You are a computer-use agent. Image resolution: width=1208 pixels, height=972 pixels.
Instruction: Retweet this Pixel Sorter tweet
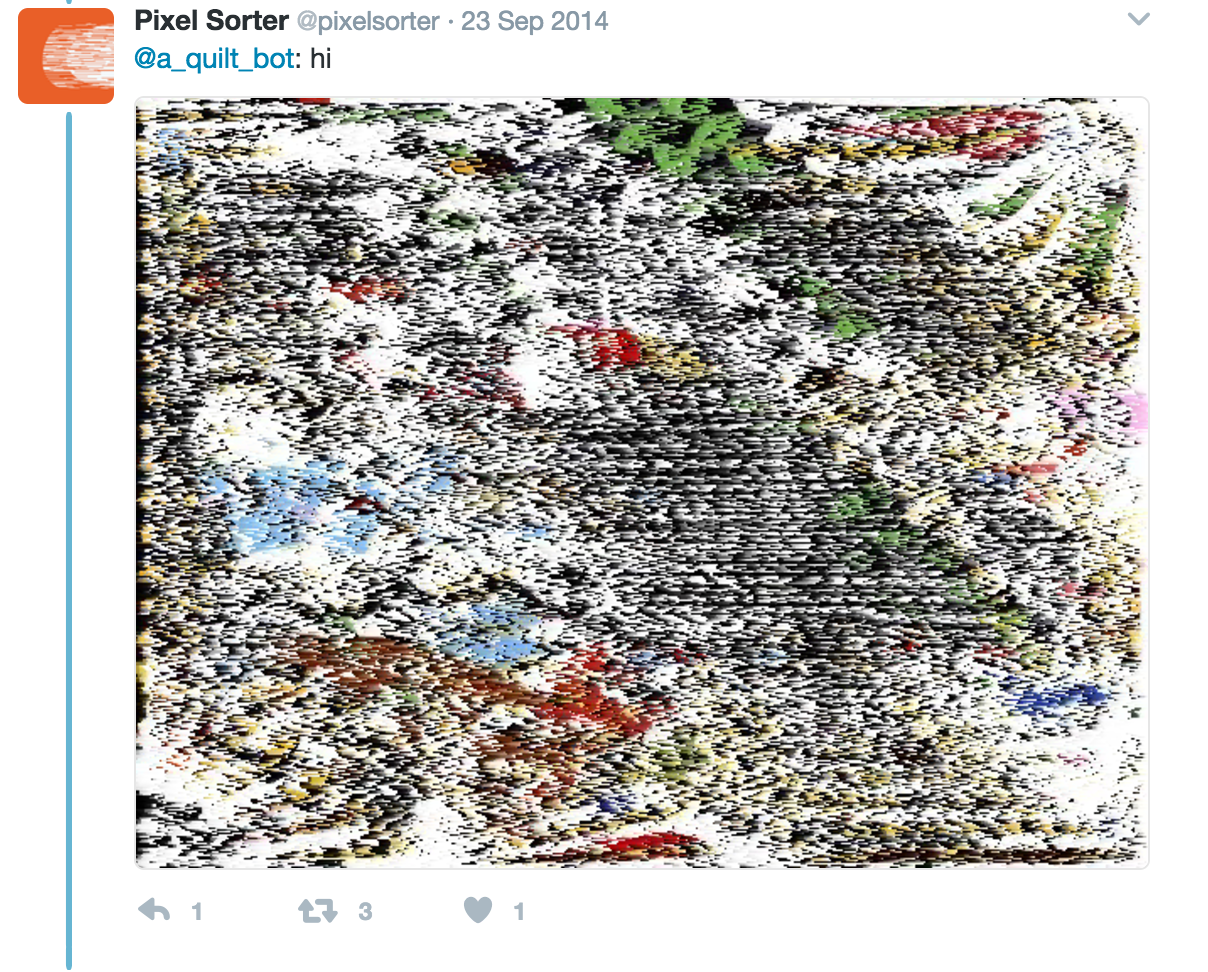318,911
